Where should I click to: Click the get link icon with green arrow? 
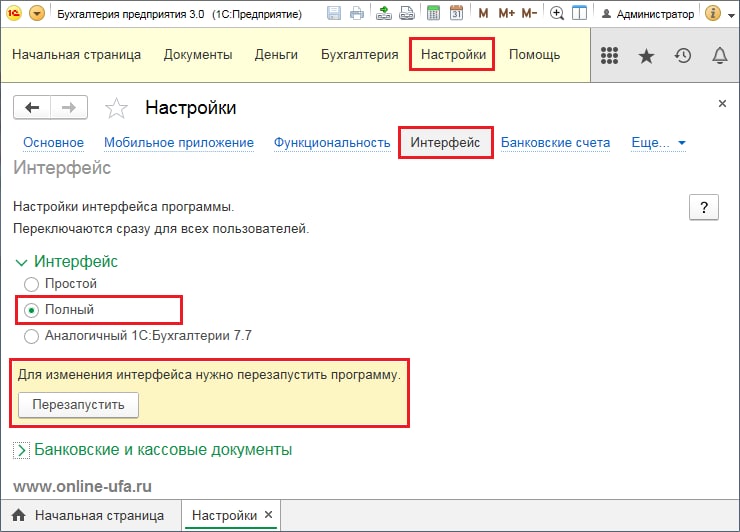(384, 13)
